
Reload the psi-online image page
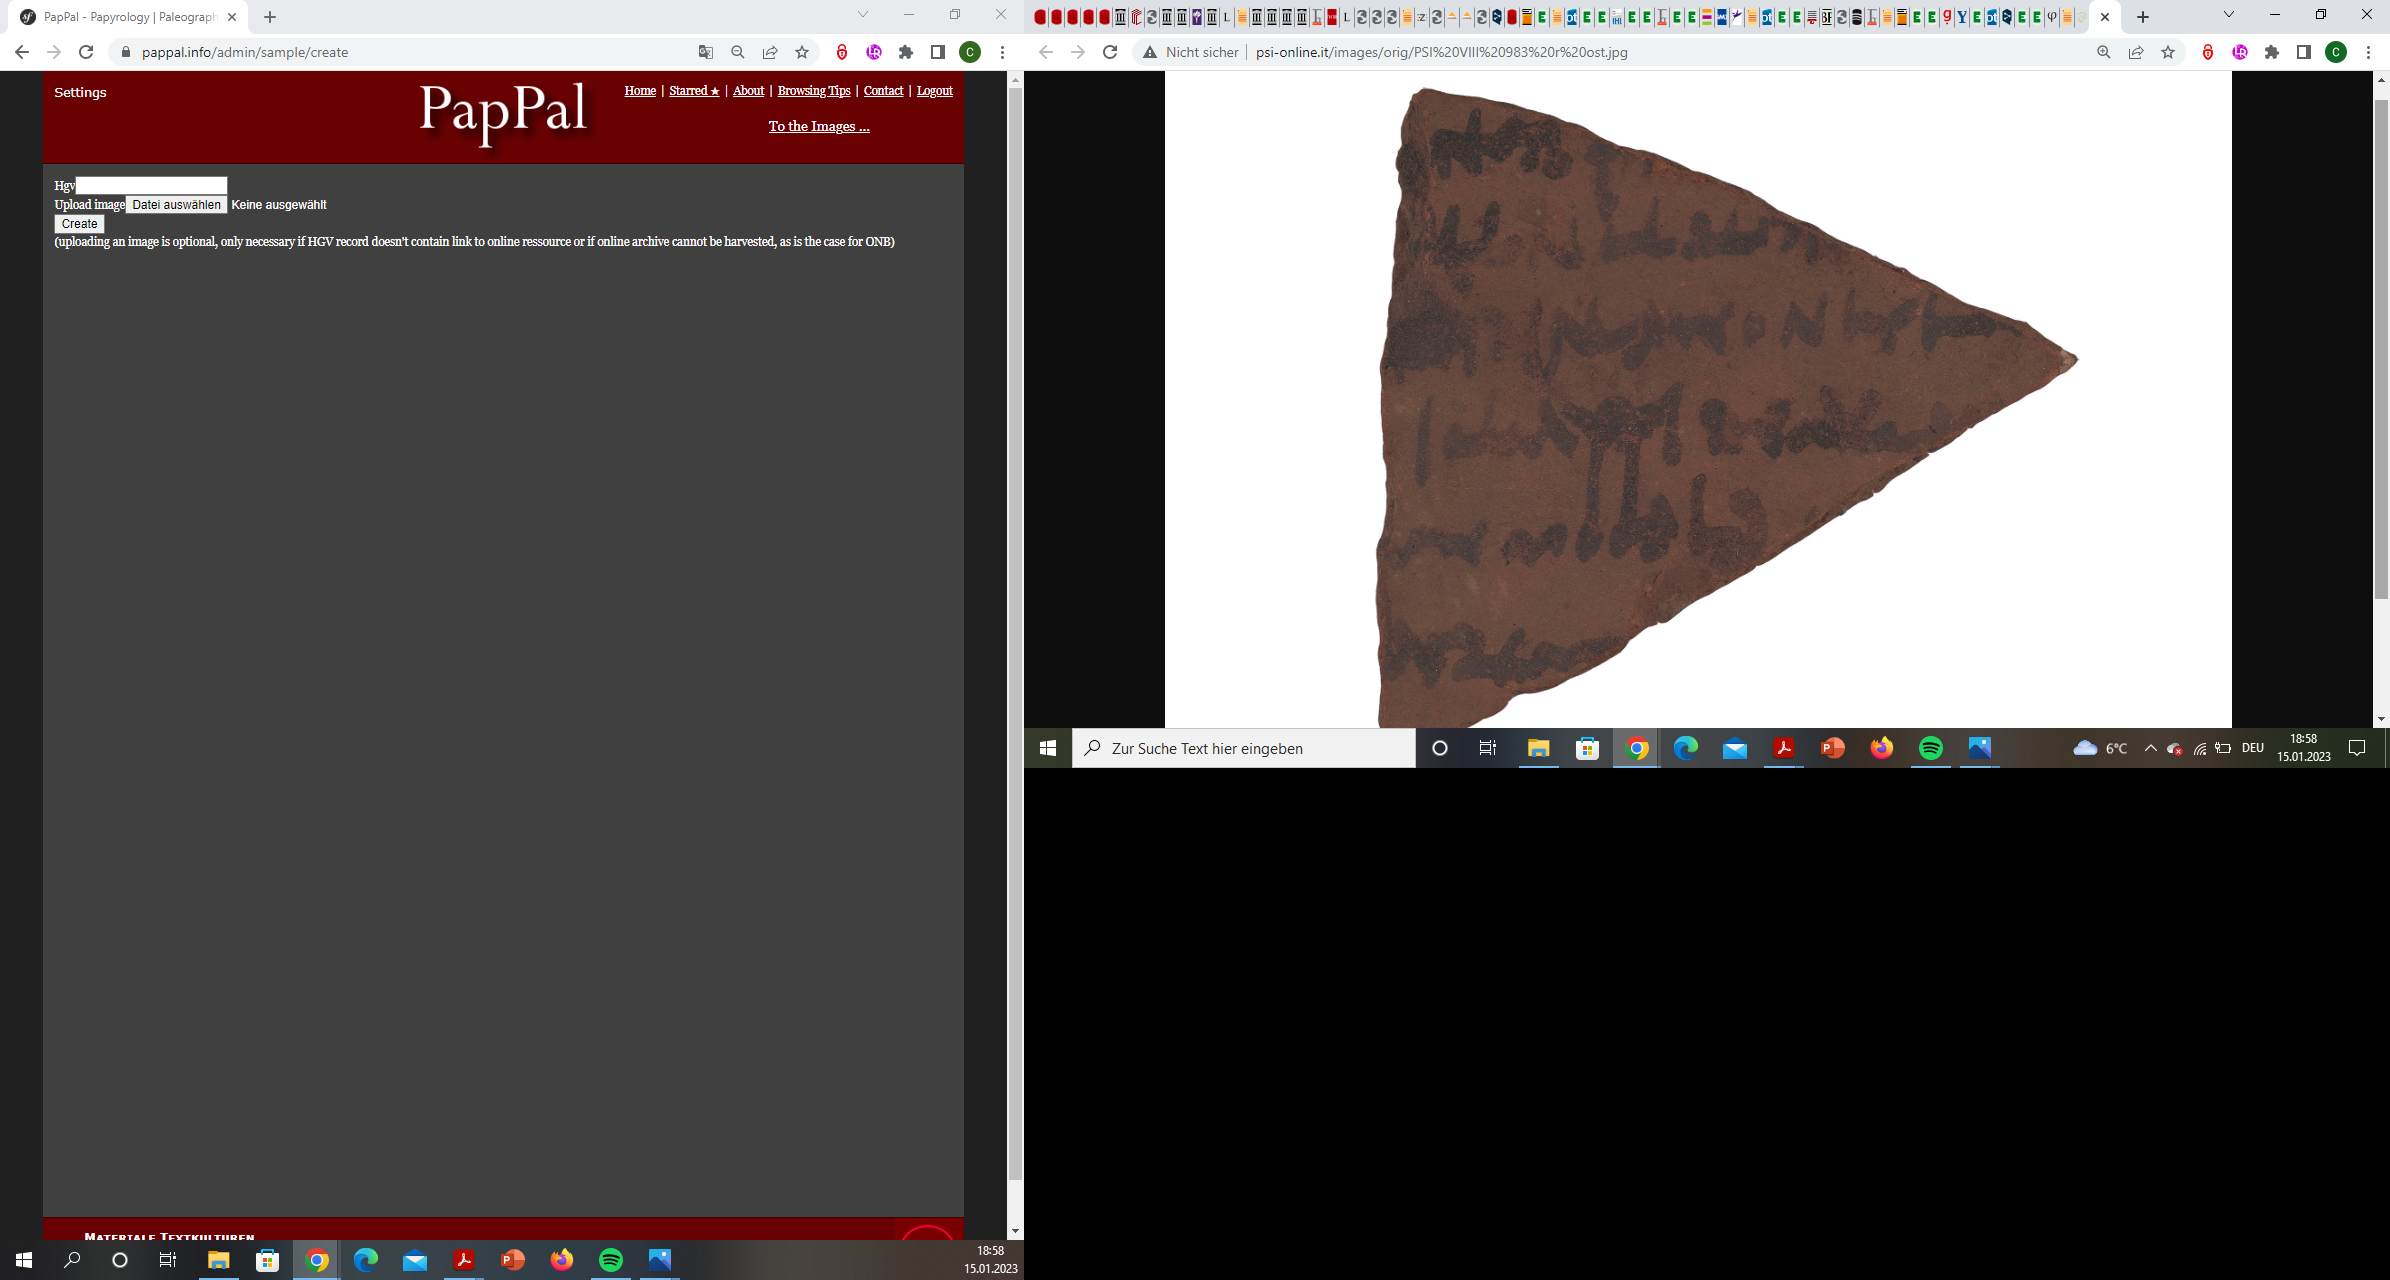click(1110, 52)
